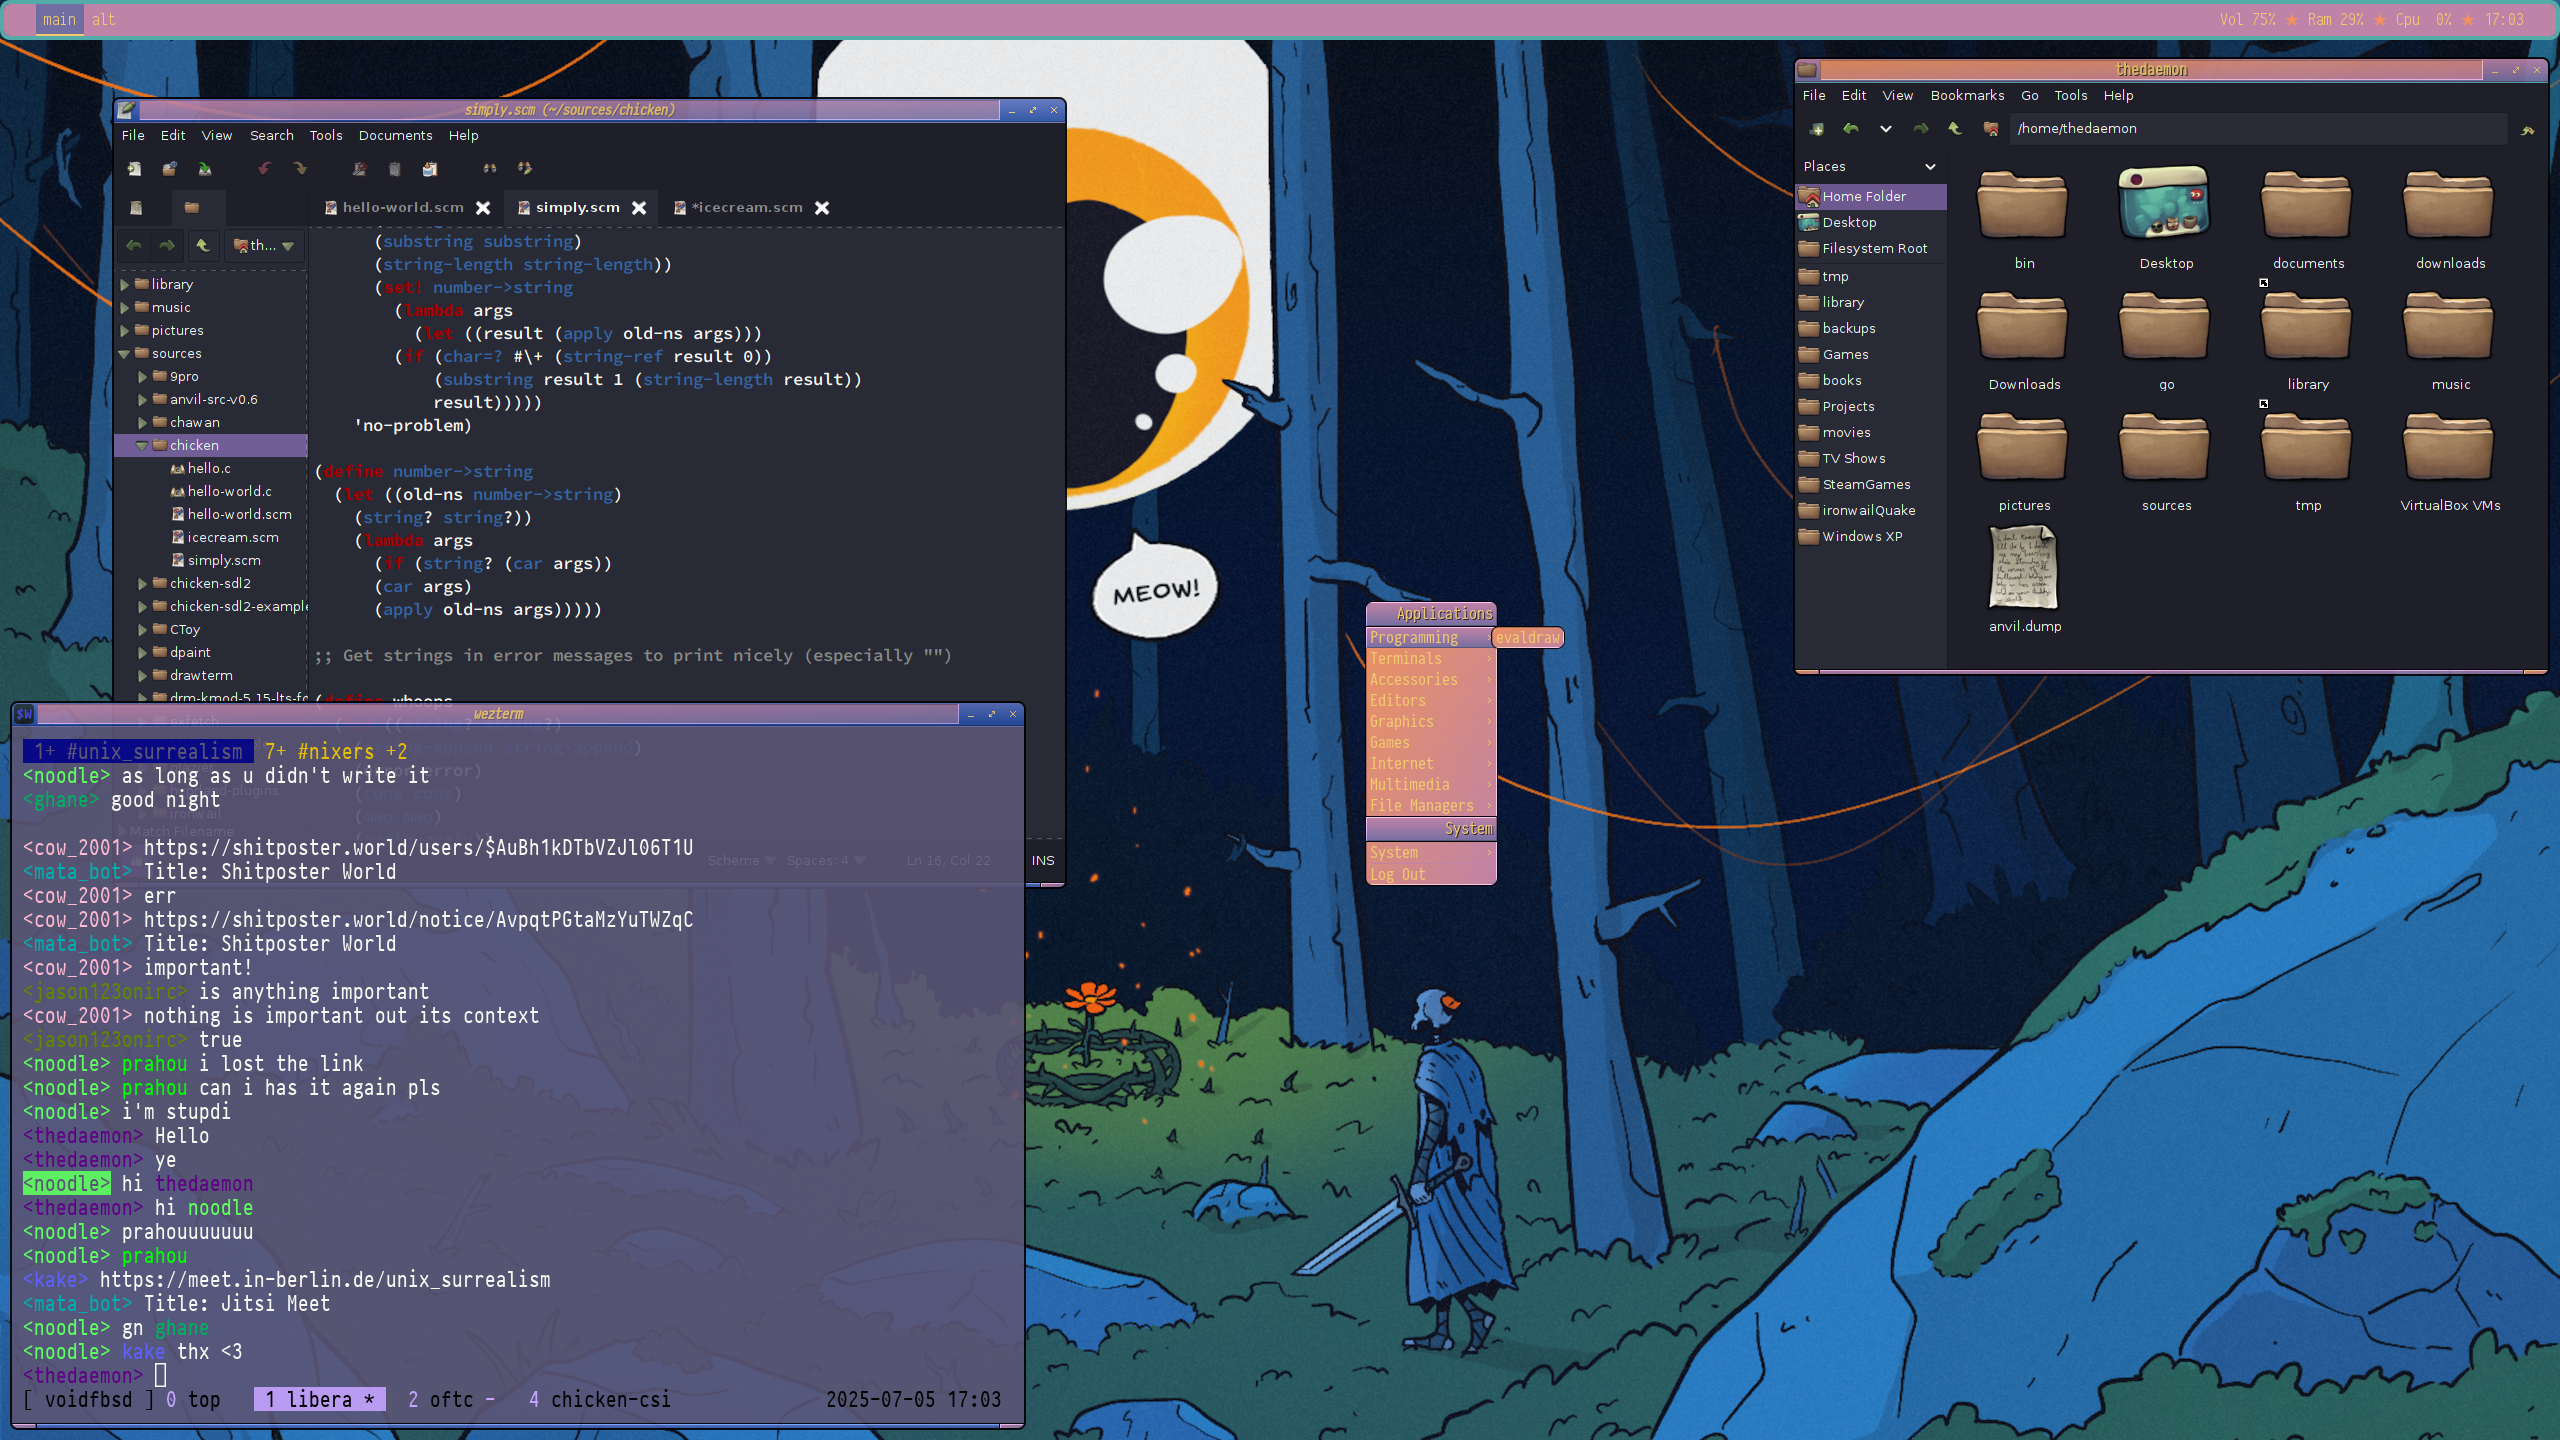The width and height of the screenshot is (2560, 1440).
Task: Open icecream.scm in the editor file tree
Action: click(x=233, y=538)
